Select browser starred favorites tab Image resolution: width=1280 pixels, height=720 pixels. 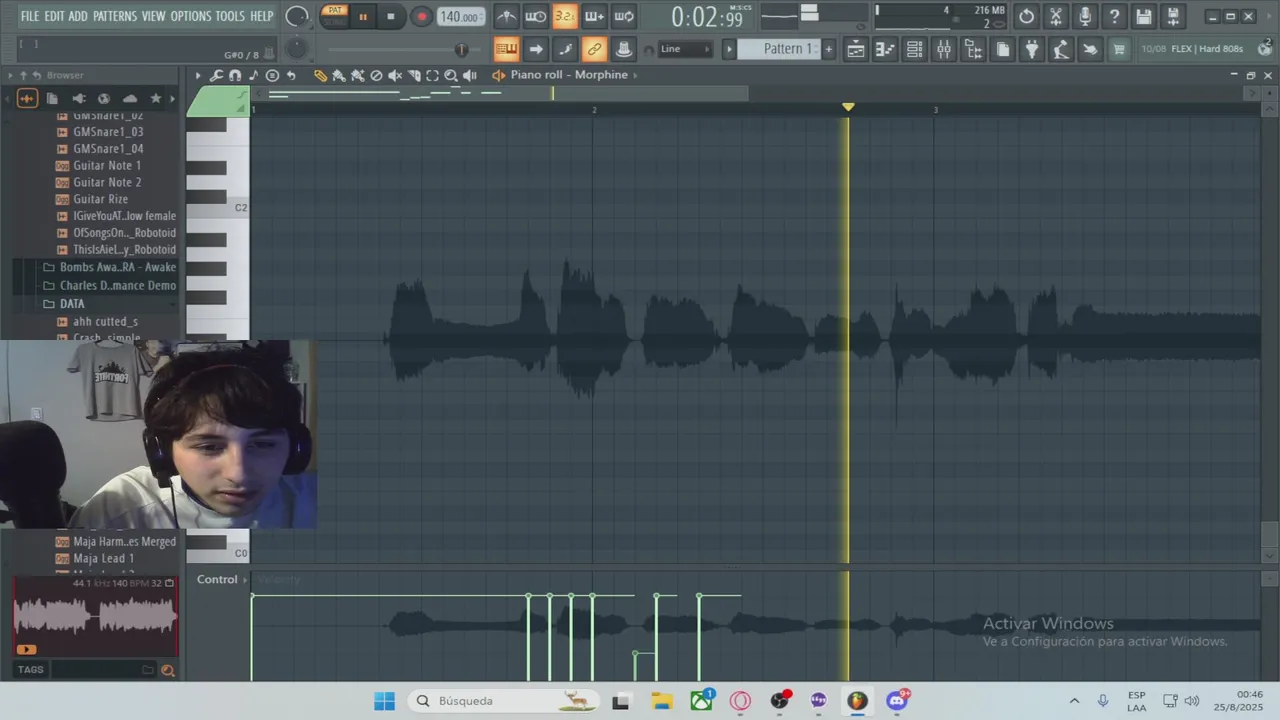[155, 98]
